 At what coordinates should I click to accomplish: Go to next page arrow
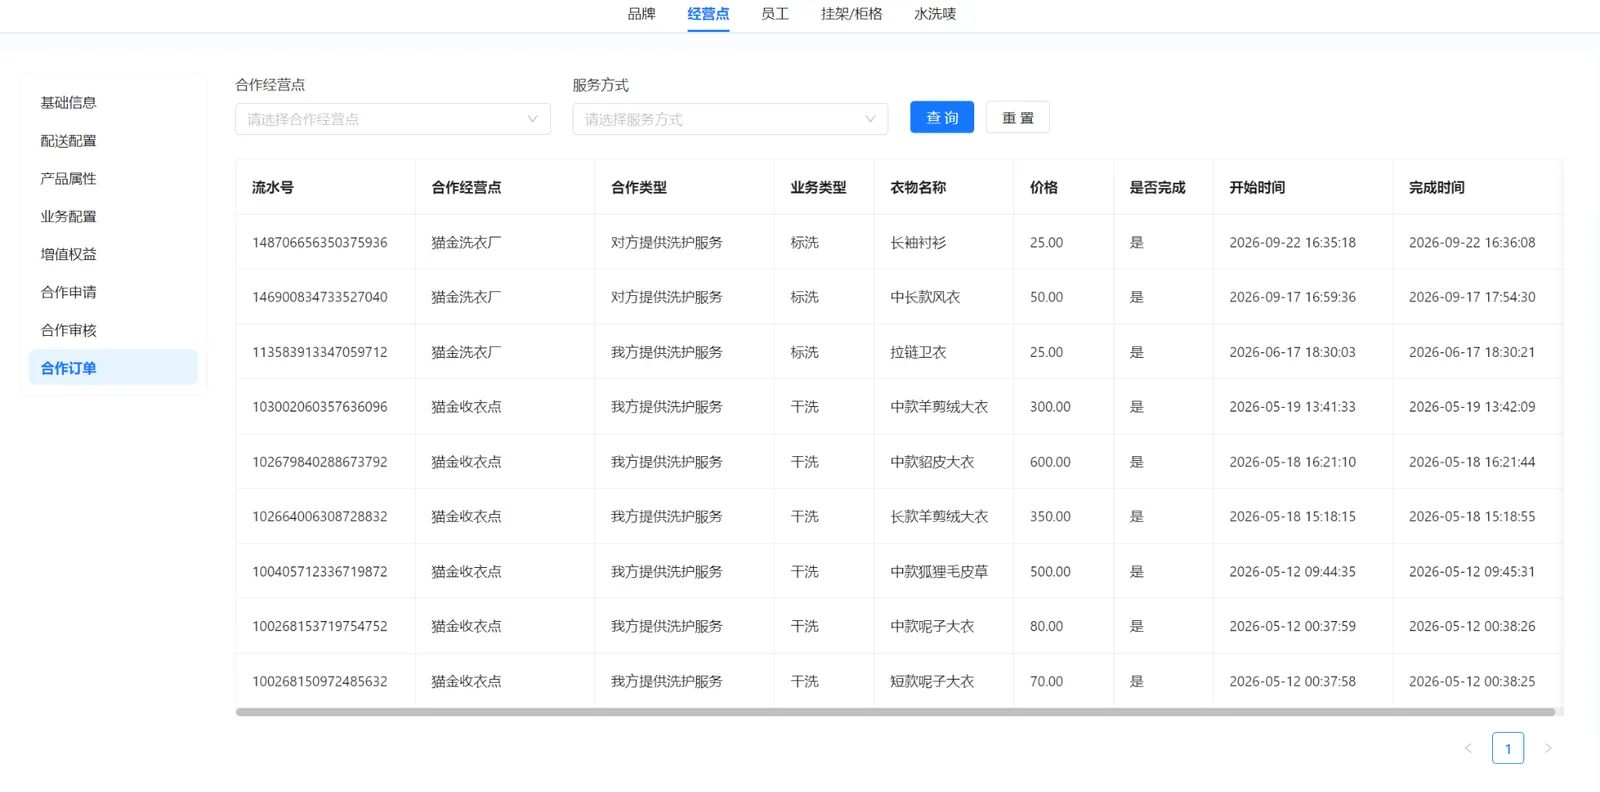coord(1548,748)
